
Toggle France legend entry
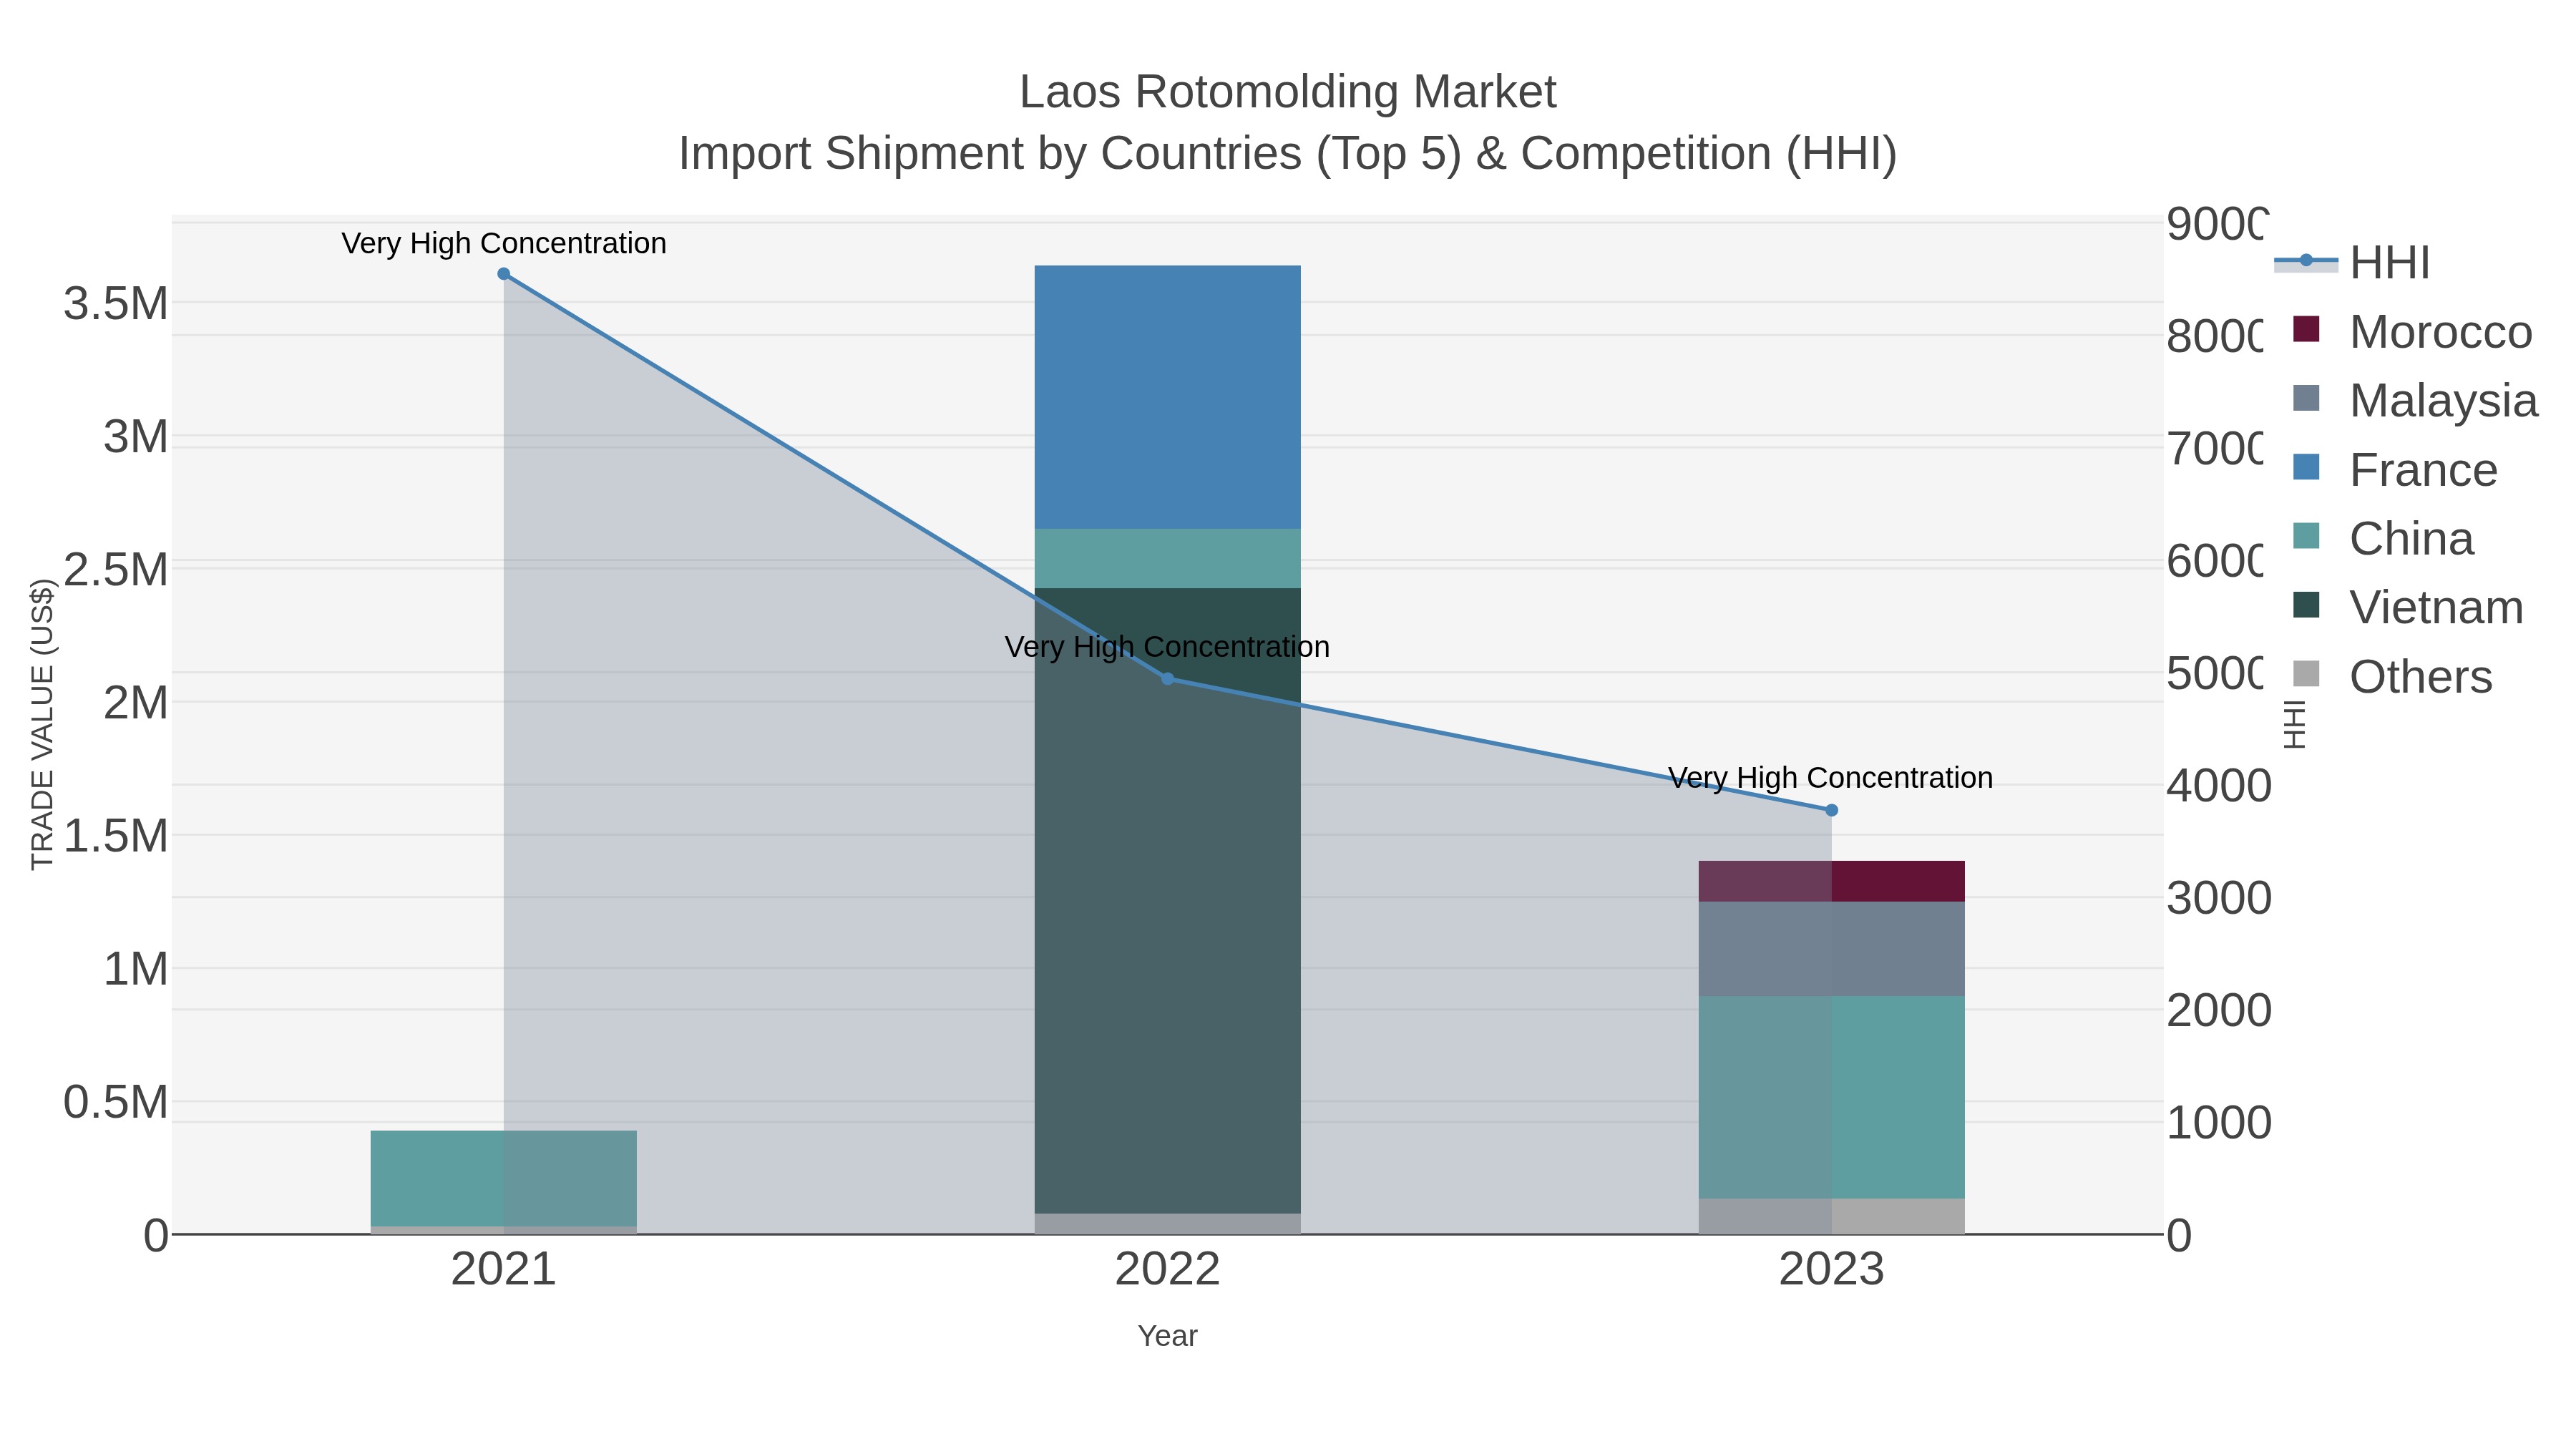(x=2395, y=469)
